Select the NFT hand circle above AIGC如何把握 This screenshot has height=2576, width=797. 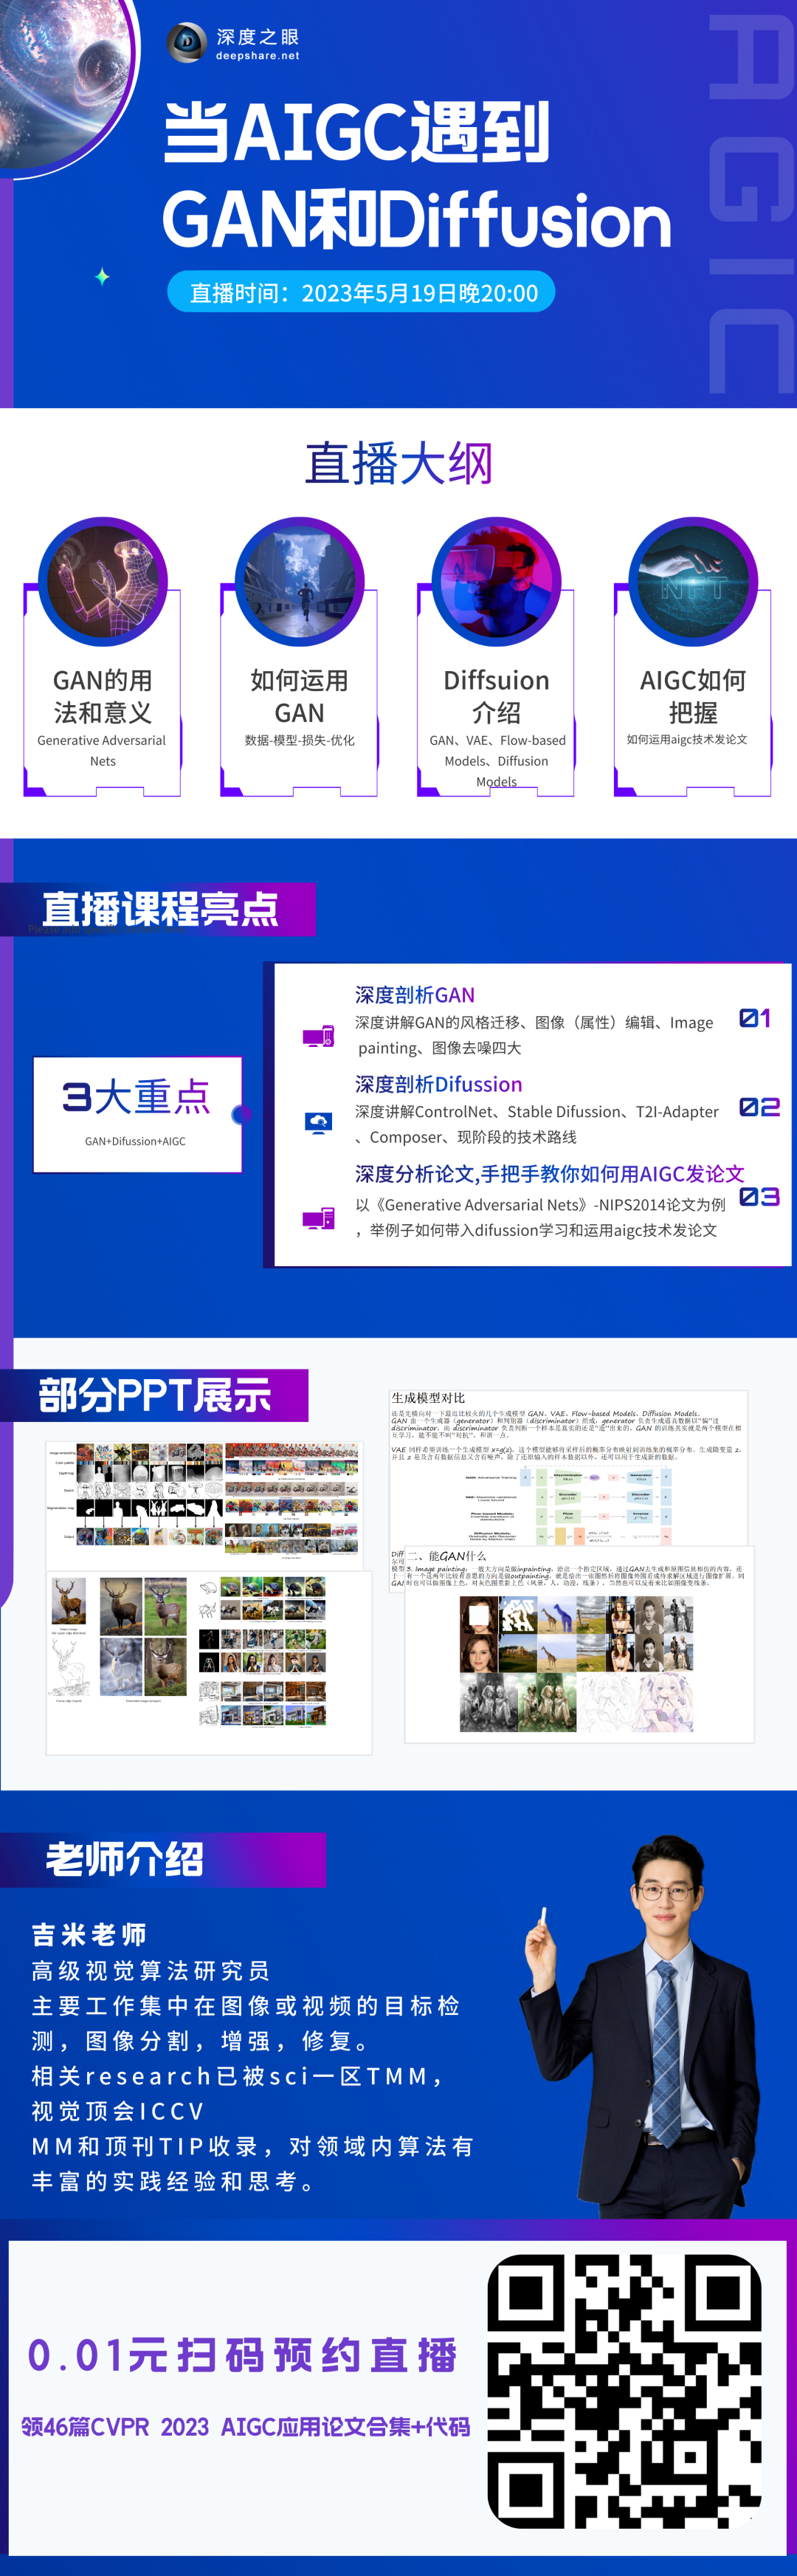tap(693, 581)
